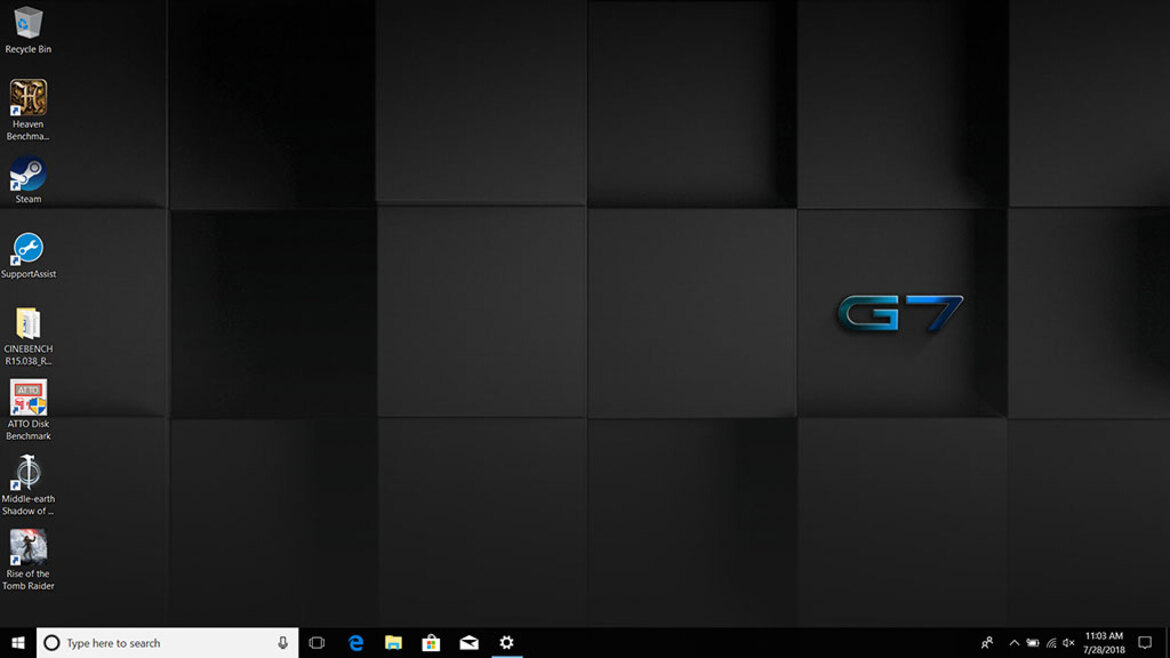The image size is (1170, 658).
Task: Check the battery status icon
Action: pyautogui.click(x=1033, y=642)
